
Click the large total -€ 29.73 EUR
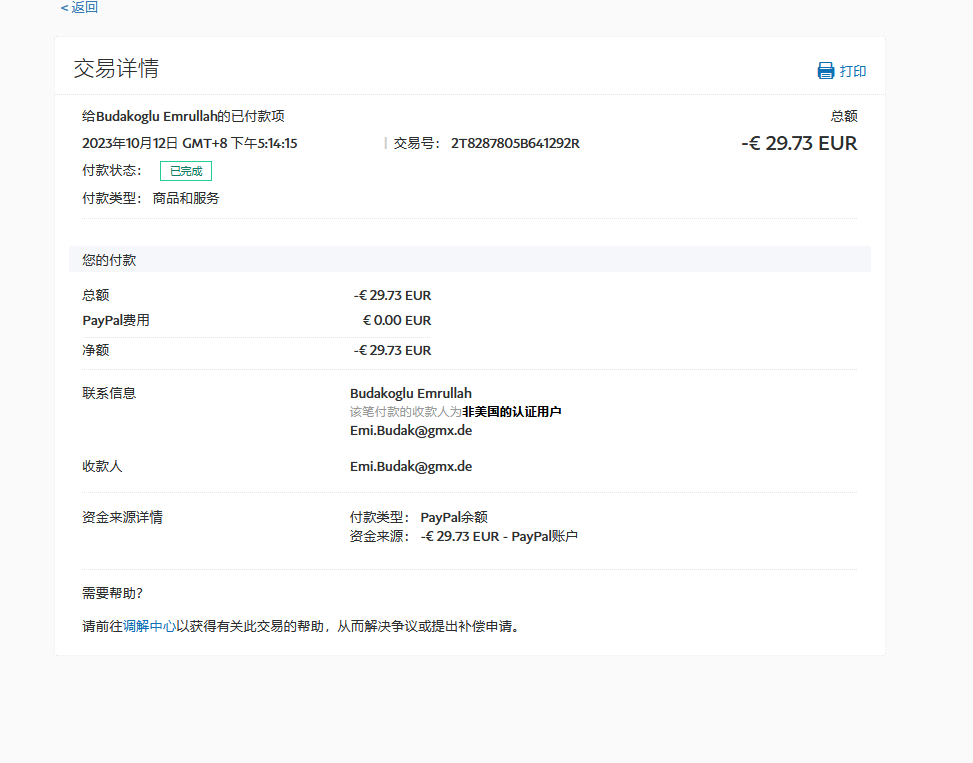[799, 143]
